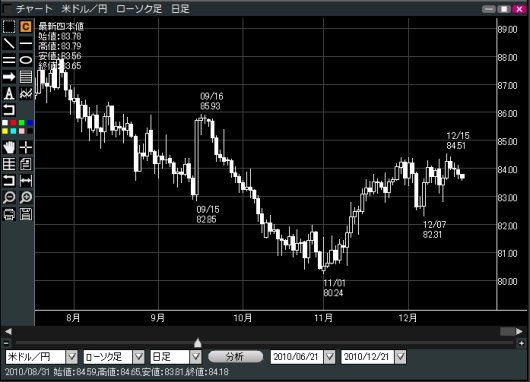The image size is (530, 382).
Task: Open the 日足 timeframe dropdown
Action: [x=195, y=357]
